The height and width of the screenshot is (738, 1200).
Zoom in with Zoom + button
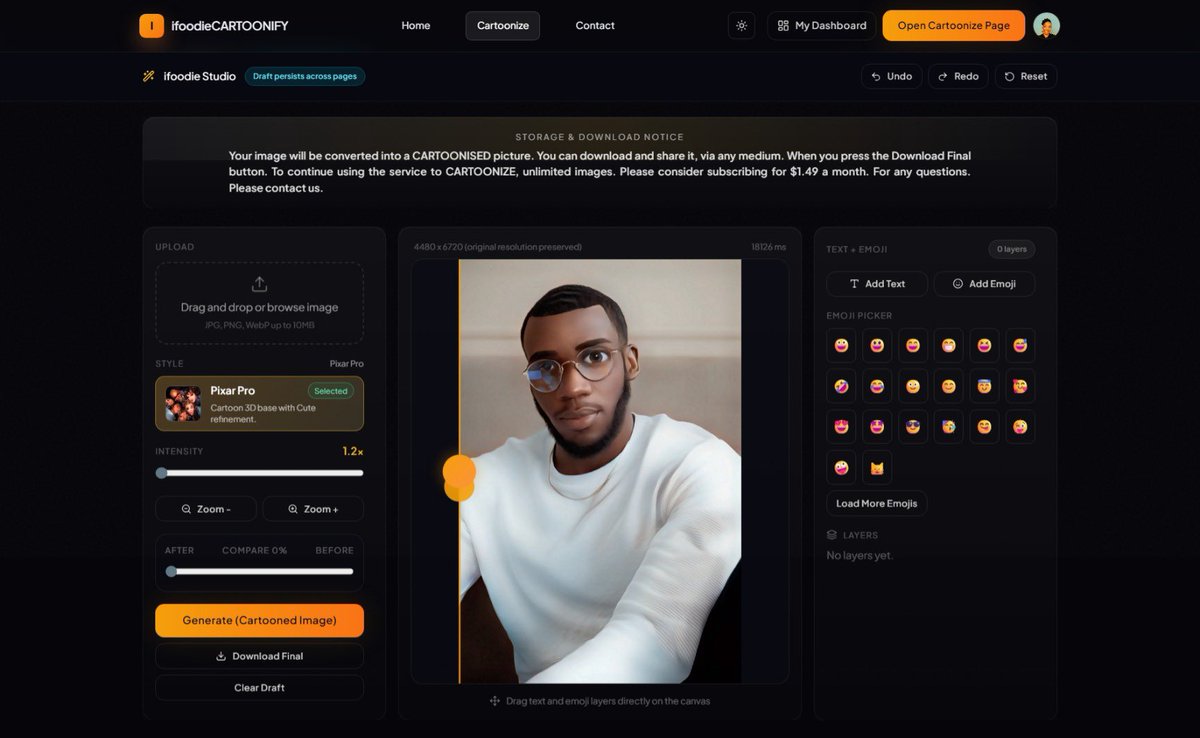pos(313,509)
